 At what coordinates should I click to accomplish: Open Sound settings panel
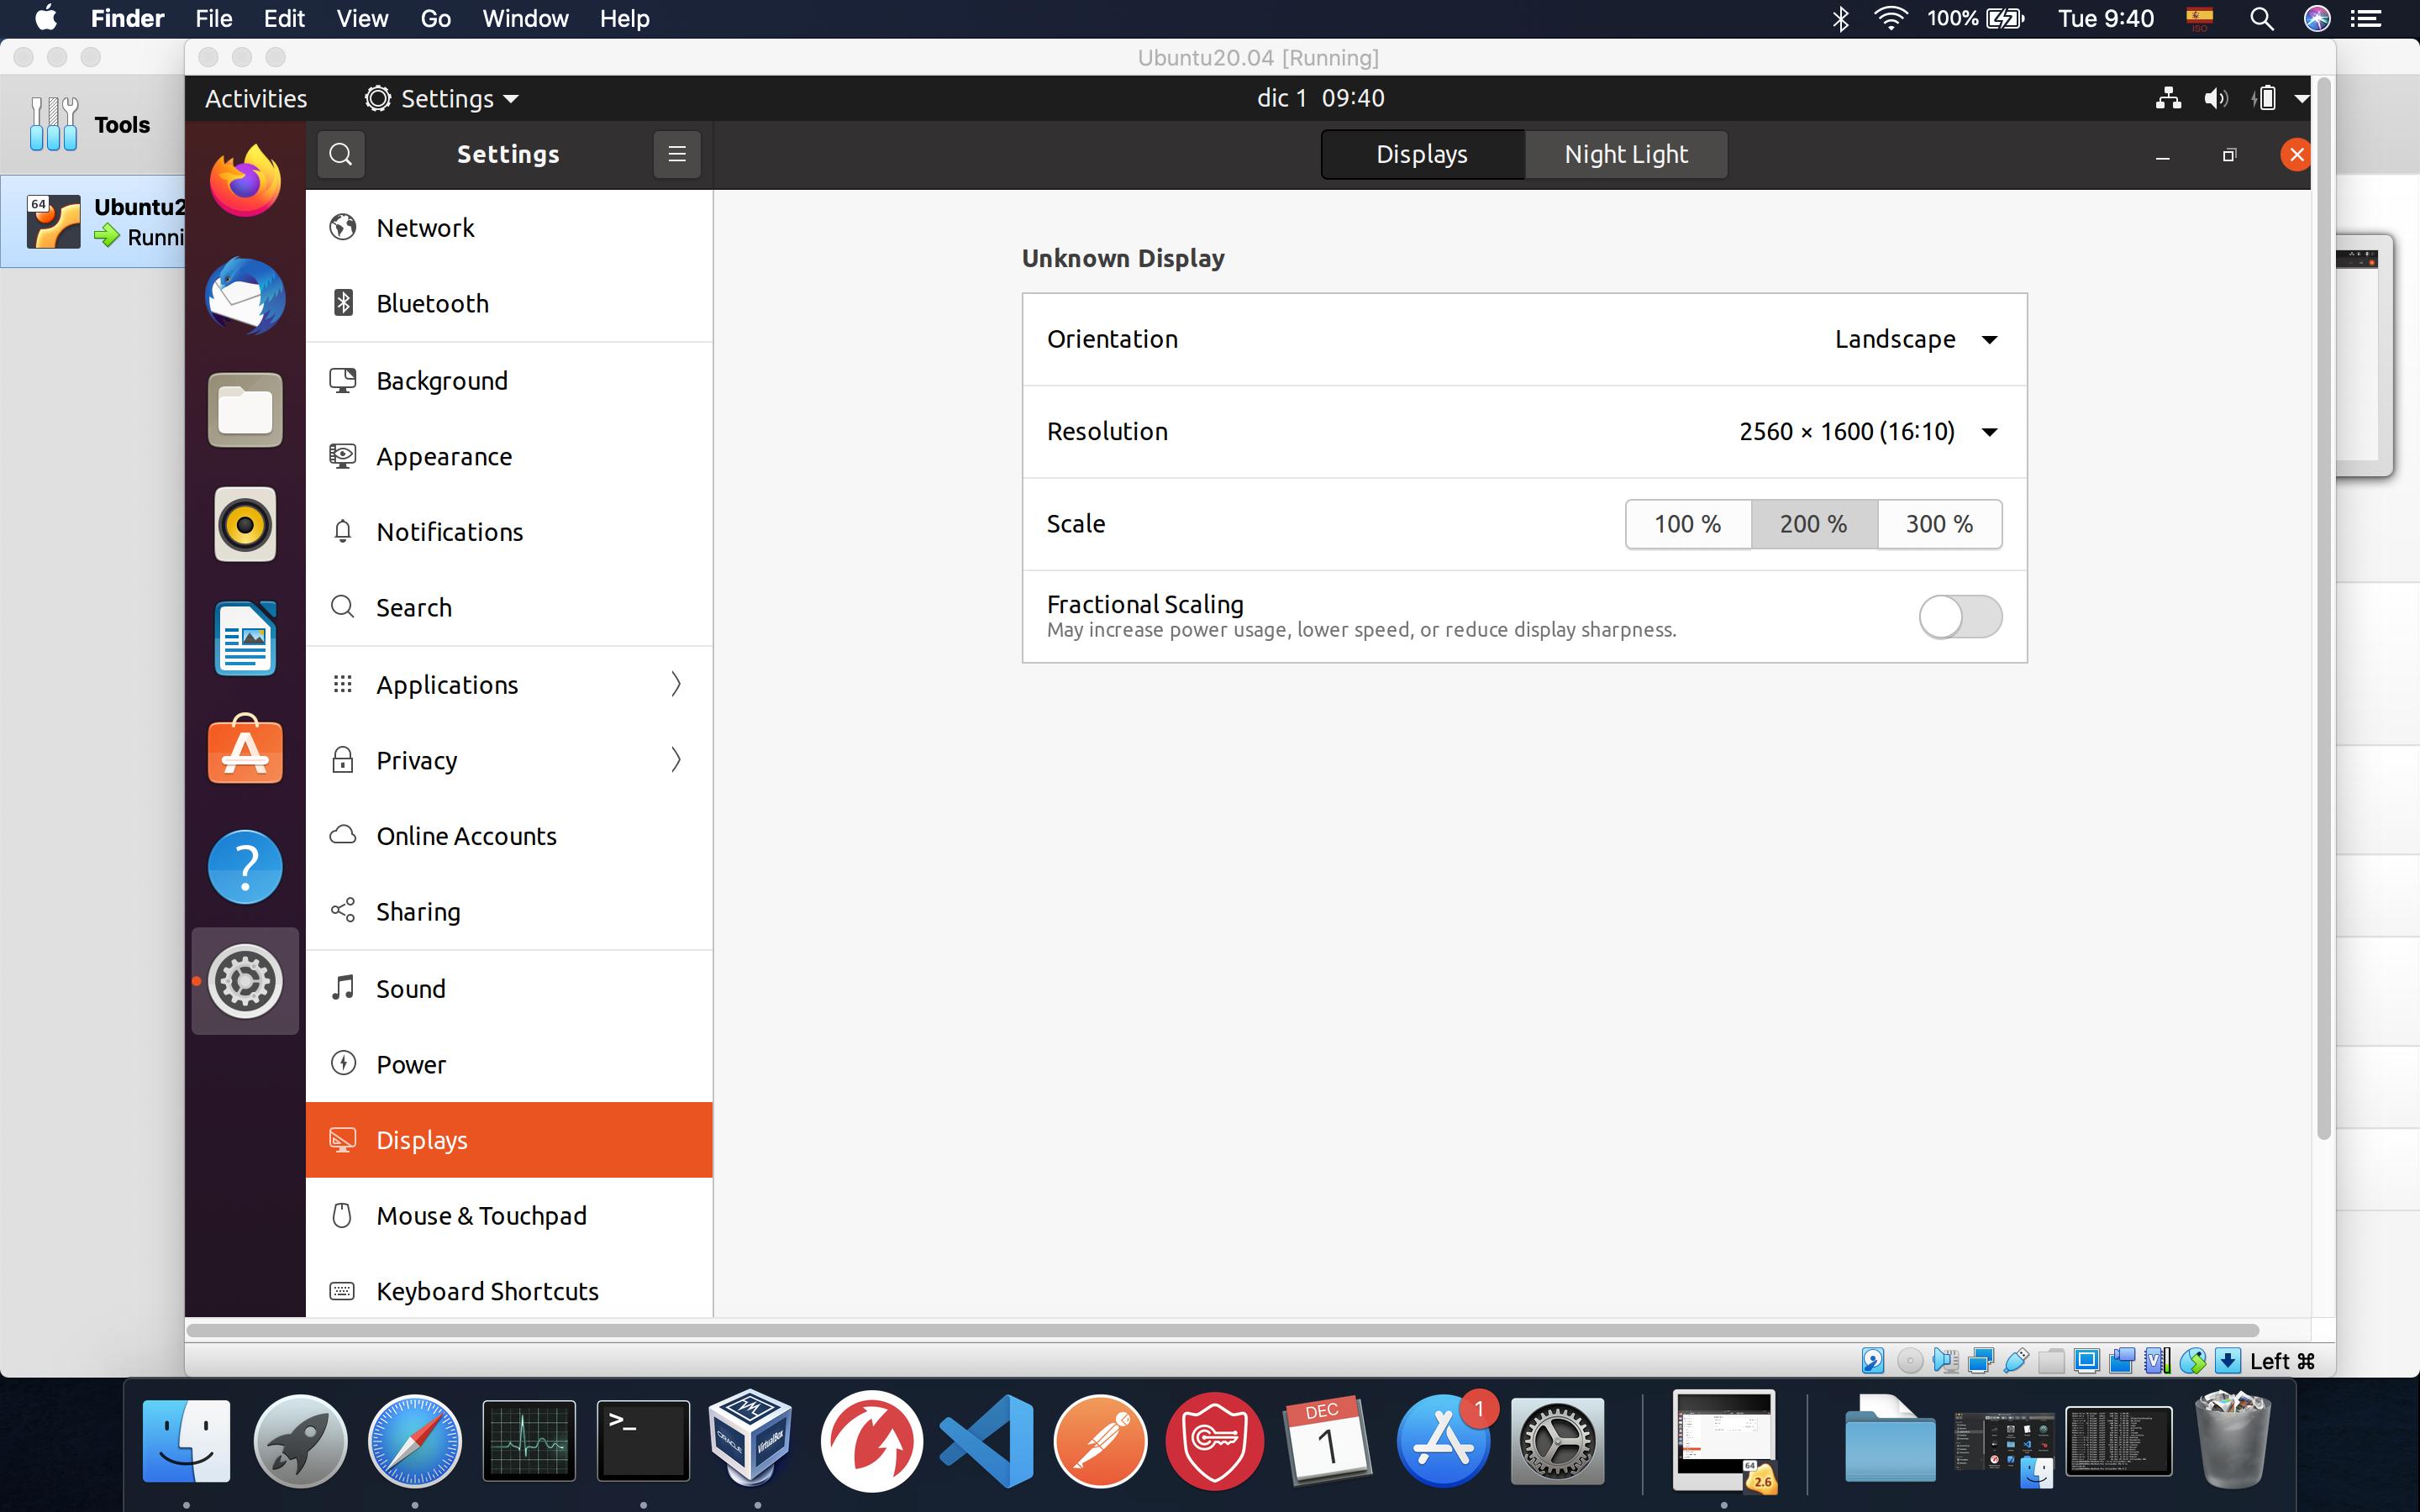tap(509, 988)
